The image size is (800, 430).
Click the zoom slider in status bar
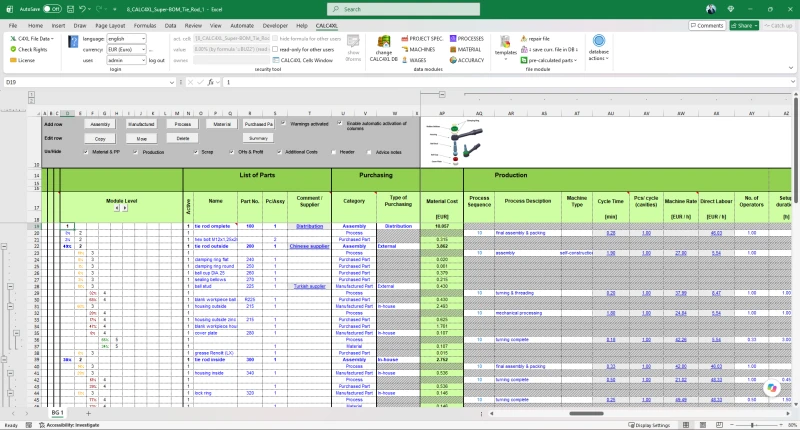pyautogui.click(x=752, y=425)
